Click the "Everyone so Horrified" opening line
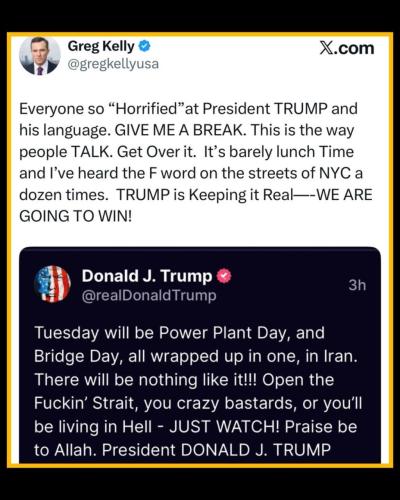Image resolution: width=400 pixels, height=500 pixels. (x=188, y=109)
